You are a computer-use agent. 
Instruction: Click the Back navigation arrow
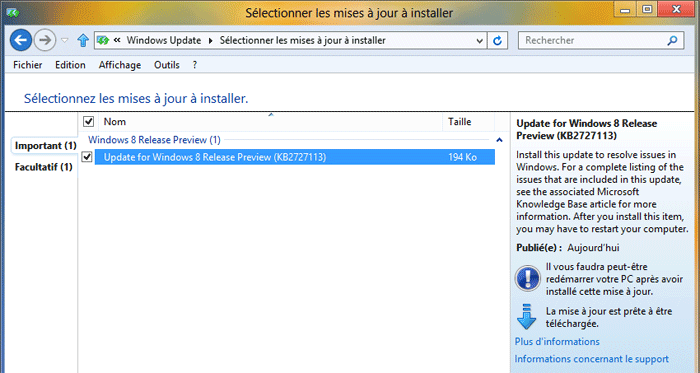point(21,40)
